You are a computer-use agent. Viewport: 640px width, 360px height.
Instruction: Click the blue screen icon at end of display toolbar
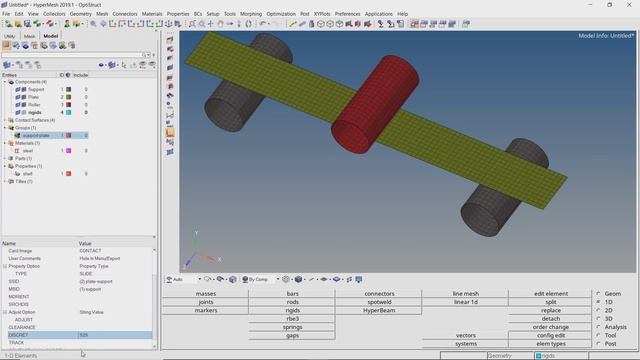pyautogui.click(x=359, y=280)
